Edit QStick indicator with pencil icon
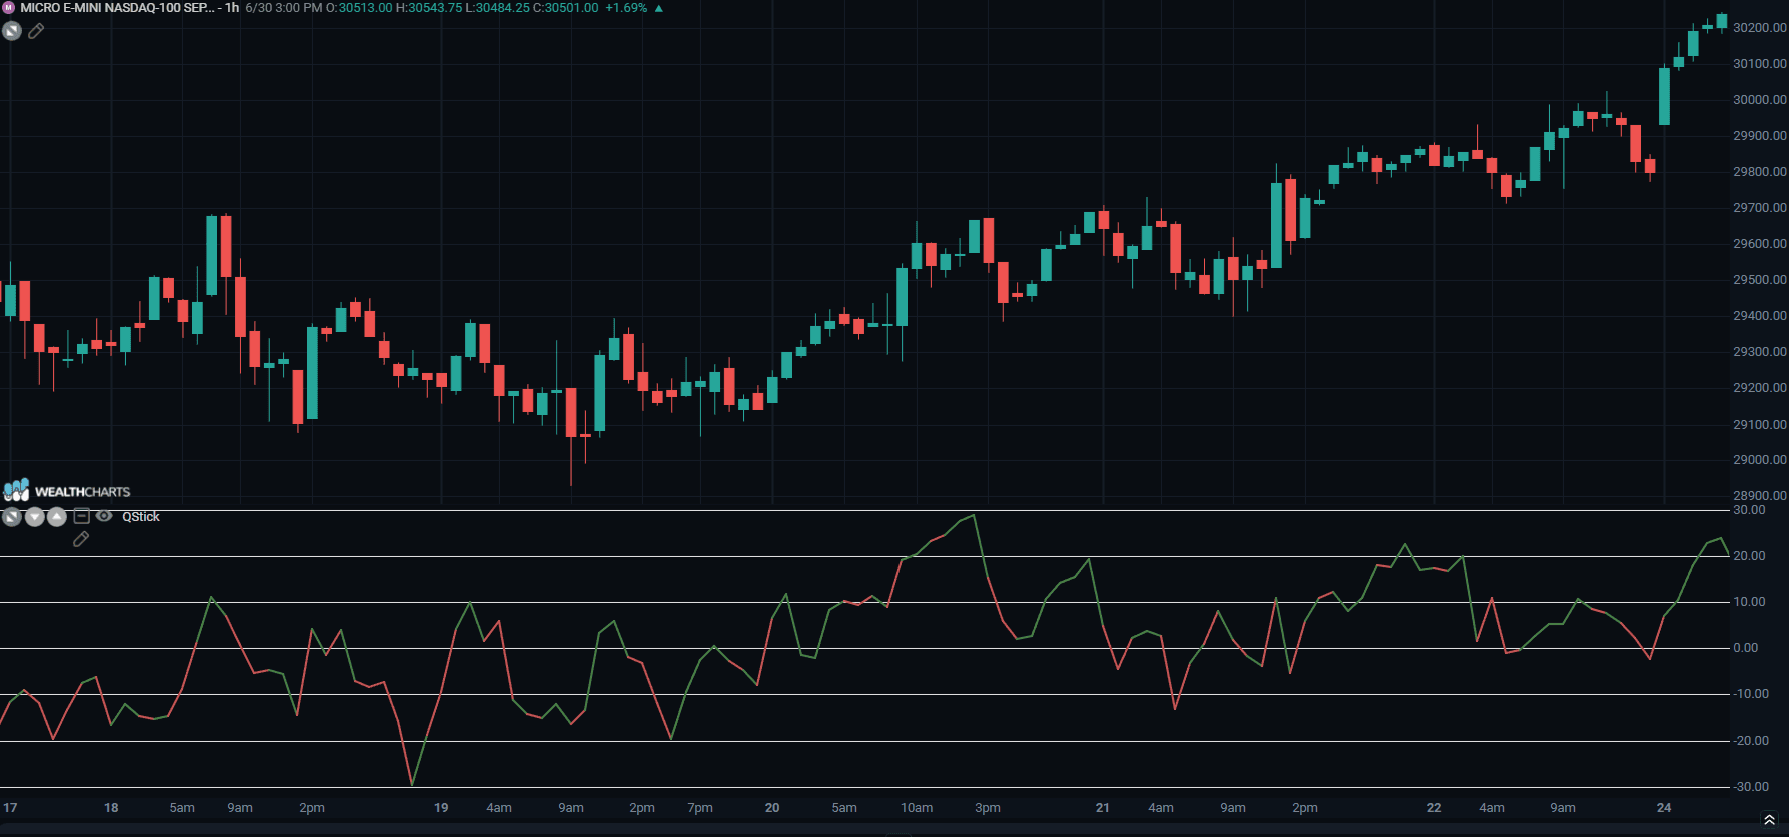1789x837 pixels. (x=81, y=539)
